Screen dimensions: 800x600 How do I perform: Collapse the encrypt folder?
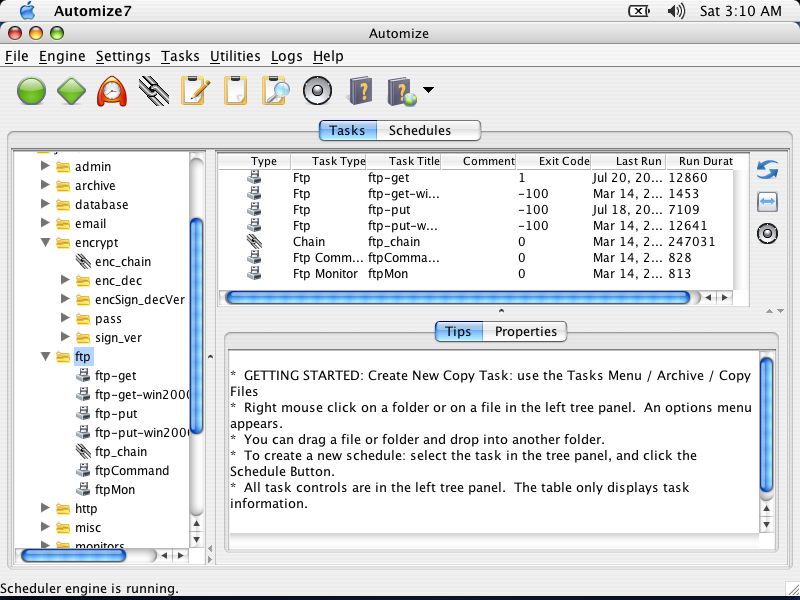(45, 242)
